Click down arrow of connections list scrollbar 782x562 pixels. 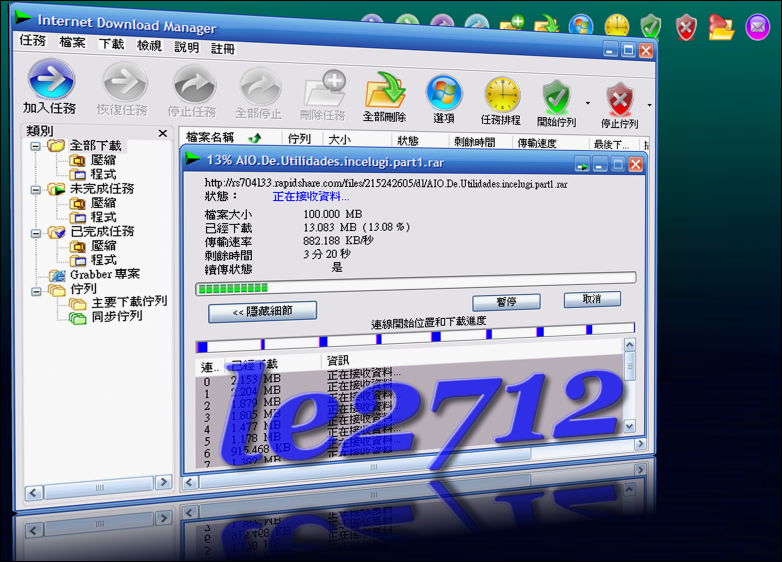629,426
